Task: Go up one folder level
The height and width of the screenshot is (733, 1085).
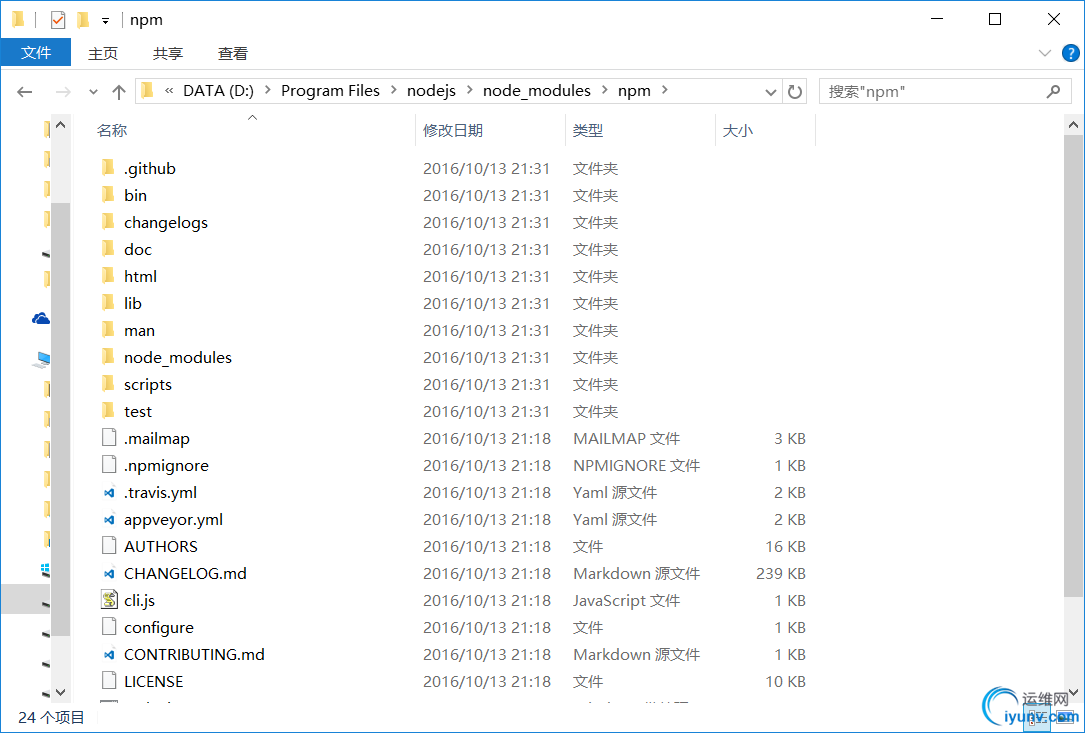Action: [x=119, y=91]
